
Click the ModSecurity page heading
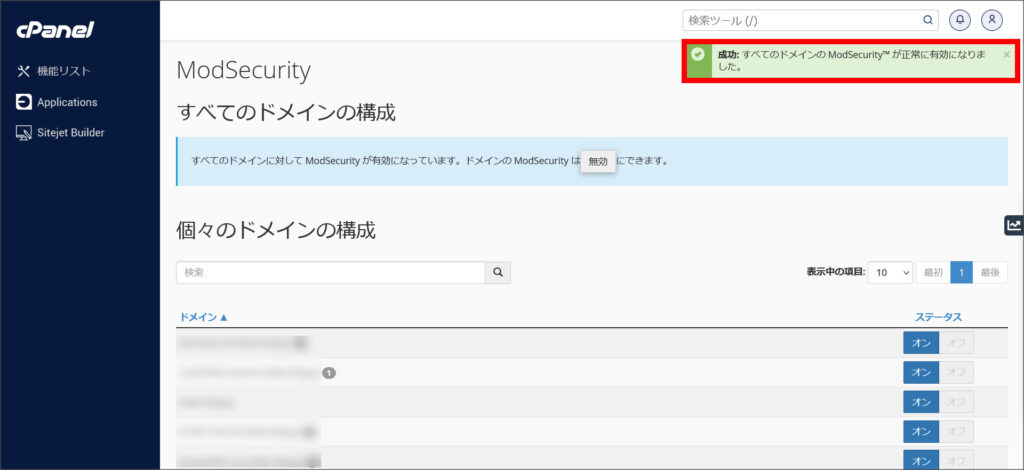coord(244,70)
